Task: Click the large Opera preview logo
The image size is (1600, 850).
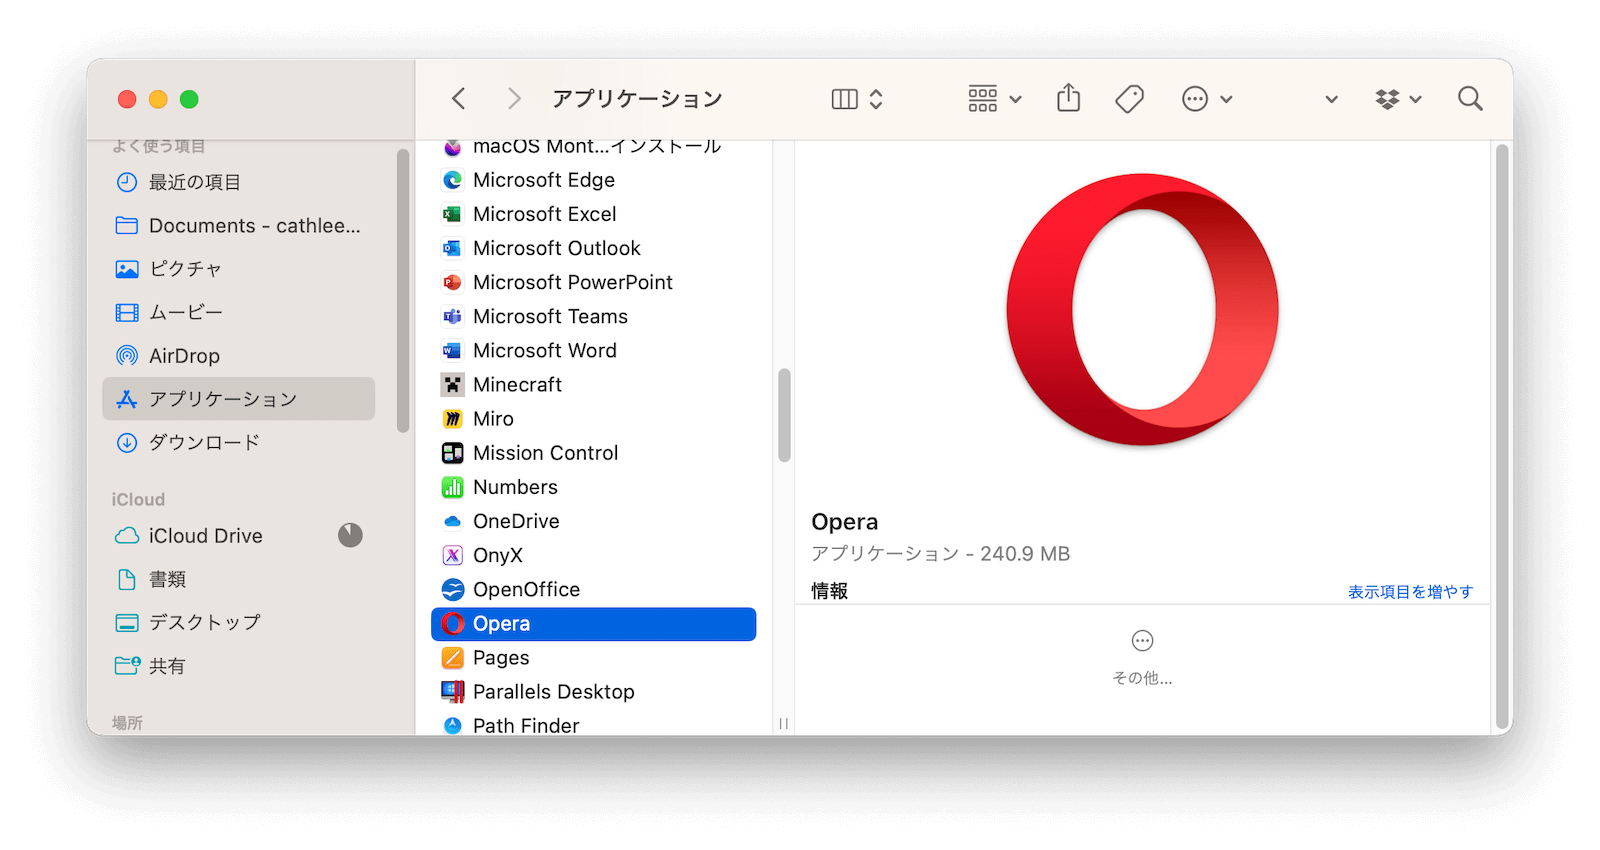Action: point(1143,310)
